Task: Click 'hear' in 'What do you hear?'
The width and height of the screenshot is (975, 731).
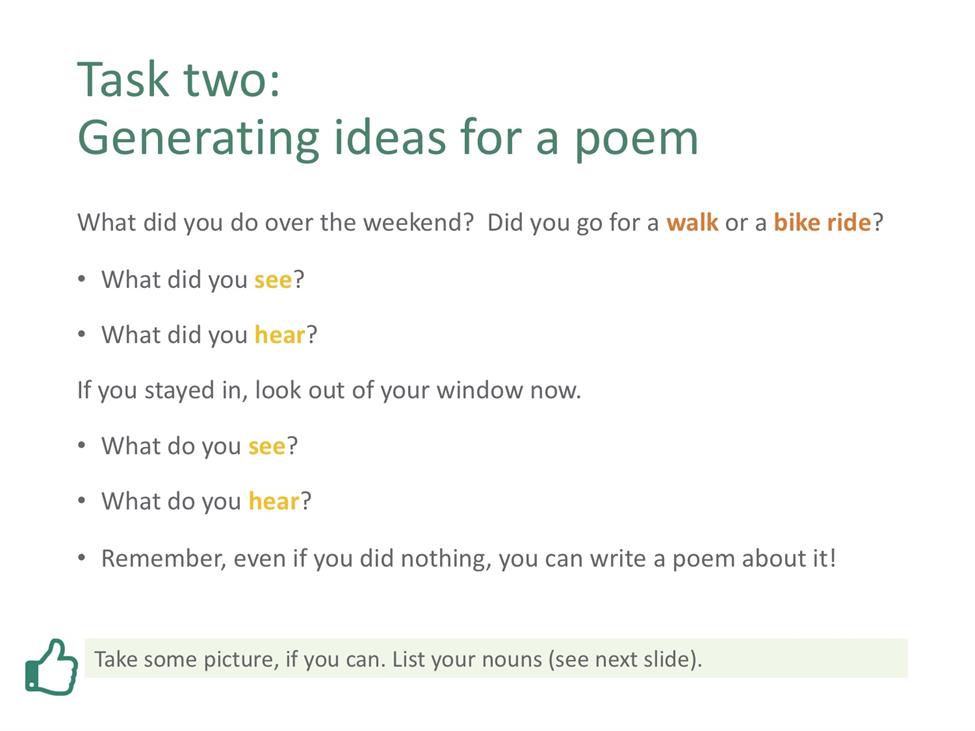Action: [274, 501]
